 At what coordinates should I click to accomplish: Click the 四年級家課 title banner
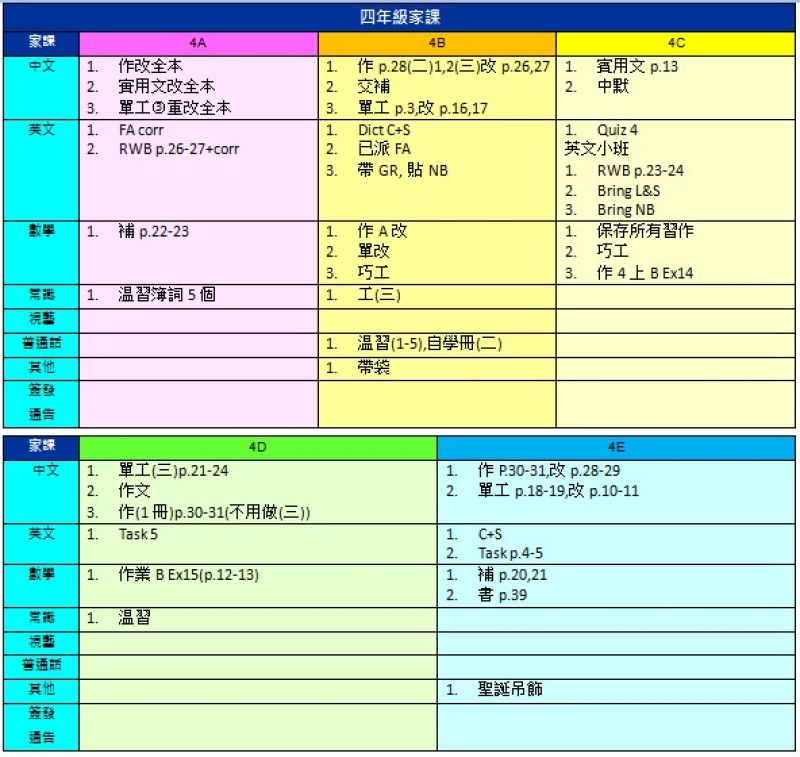click(400, 16)
